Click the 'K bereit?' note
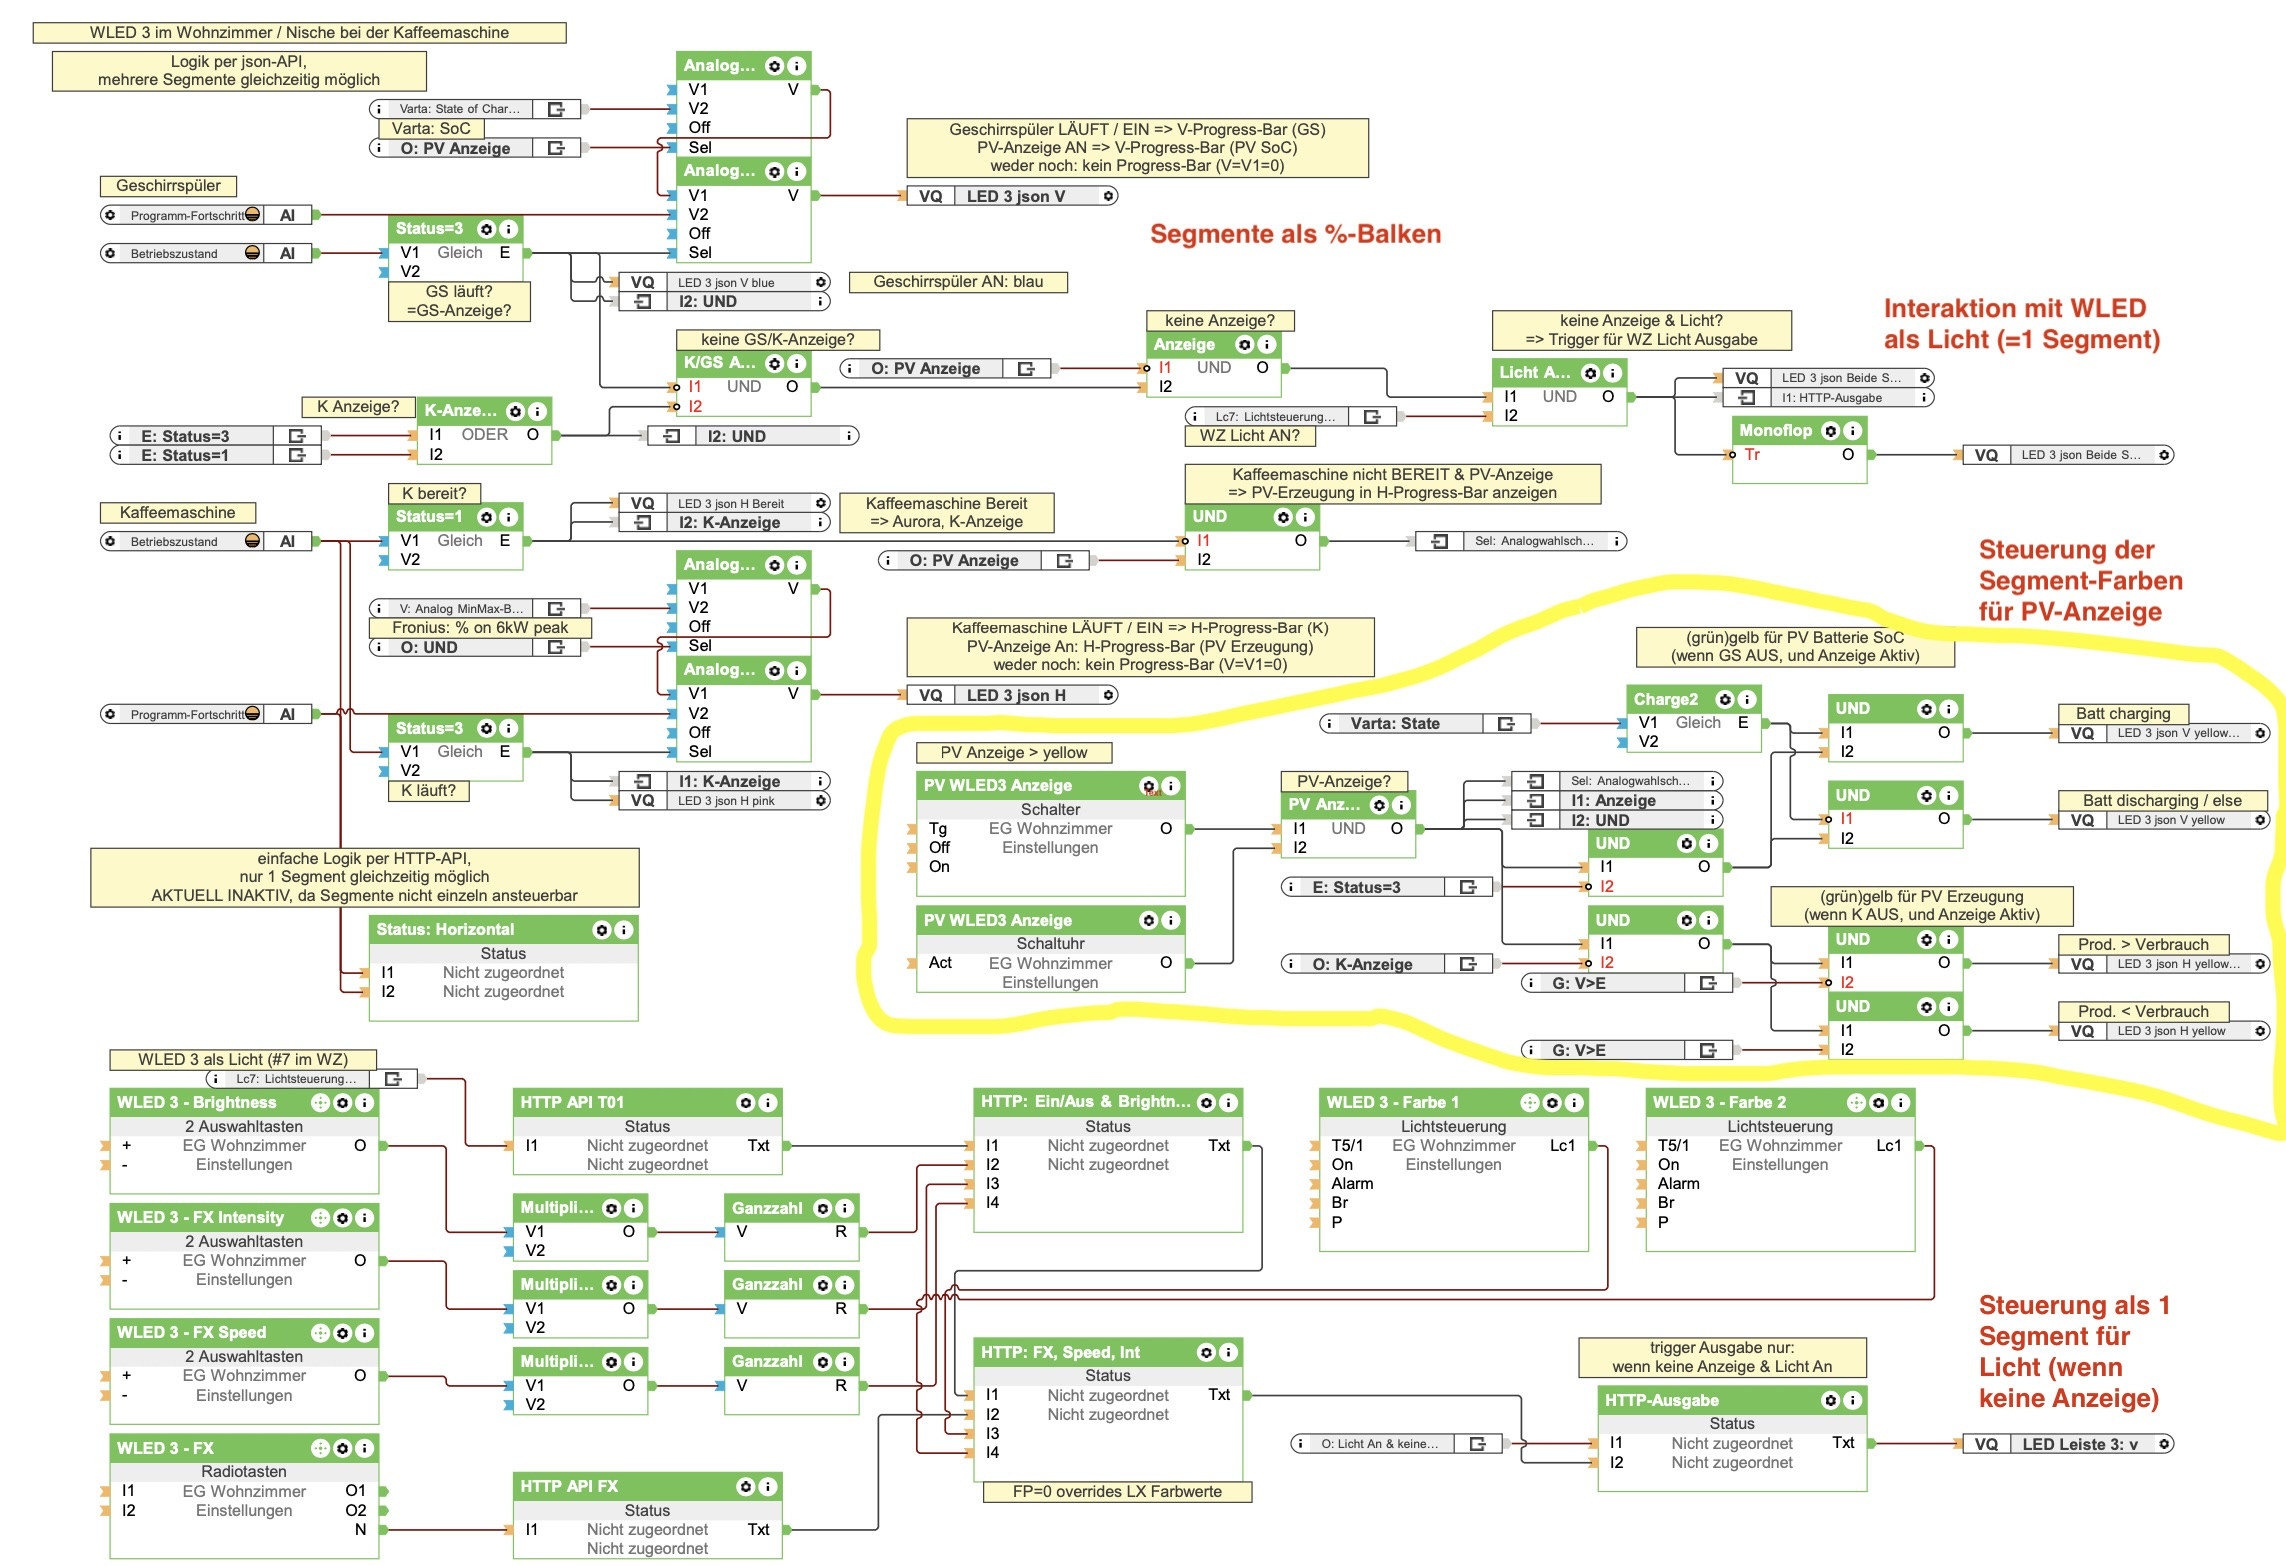Screen dimensions: 2286x1566 (434, 494)
